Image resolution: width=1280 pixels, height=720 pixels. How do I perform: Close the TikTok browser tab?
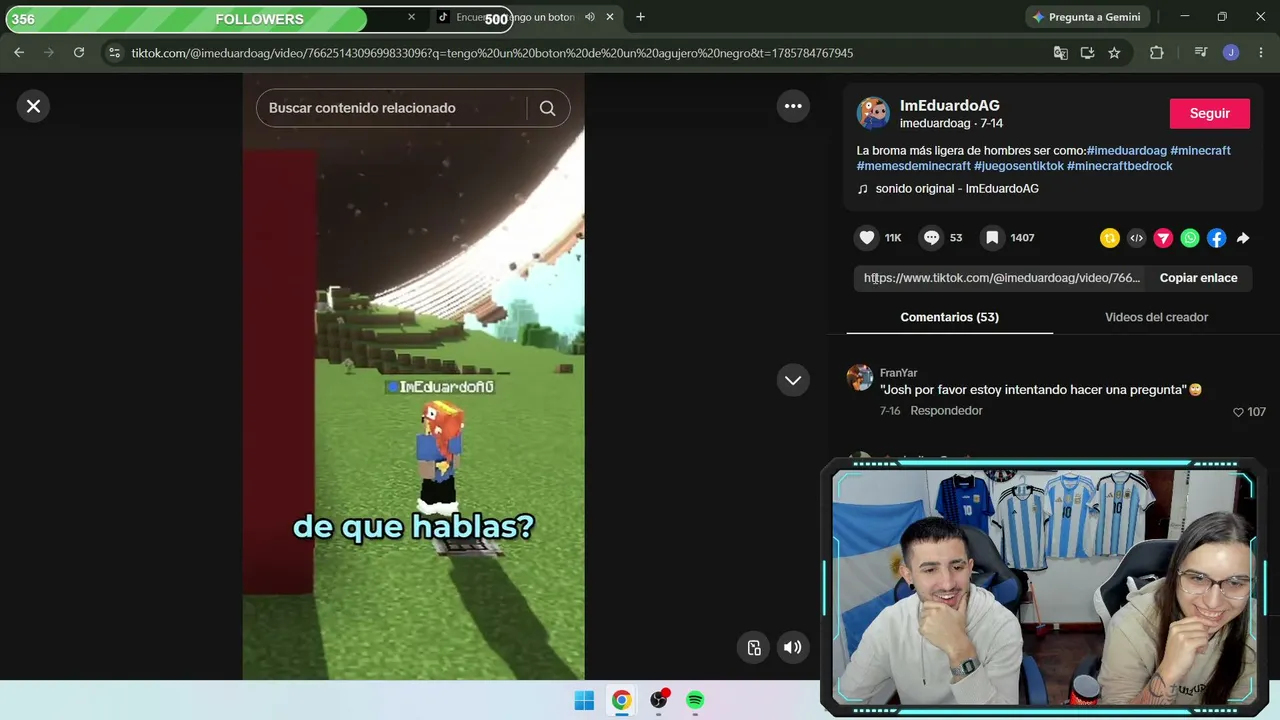pyautogui.click(x=610, y=17)
